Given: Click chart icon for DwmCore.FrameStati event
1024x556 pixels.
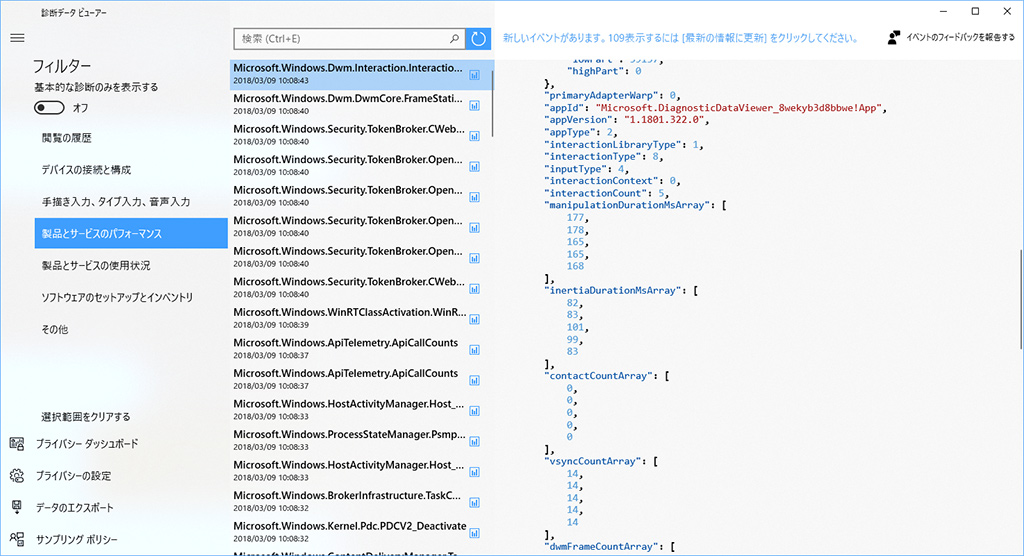Looking at the screenshot, I should point(475,106).
